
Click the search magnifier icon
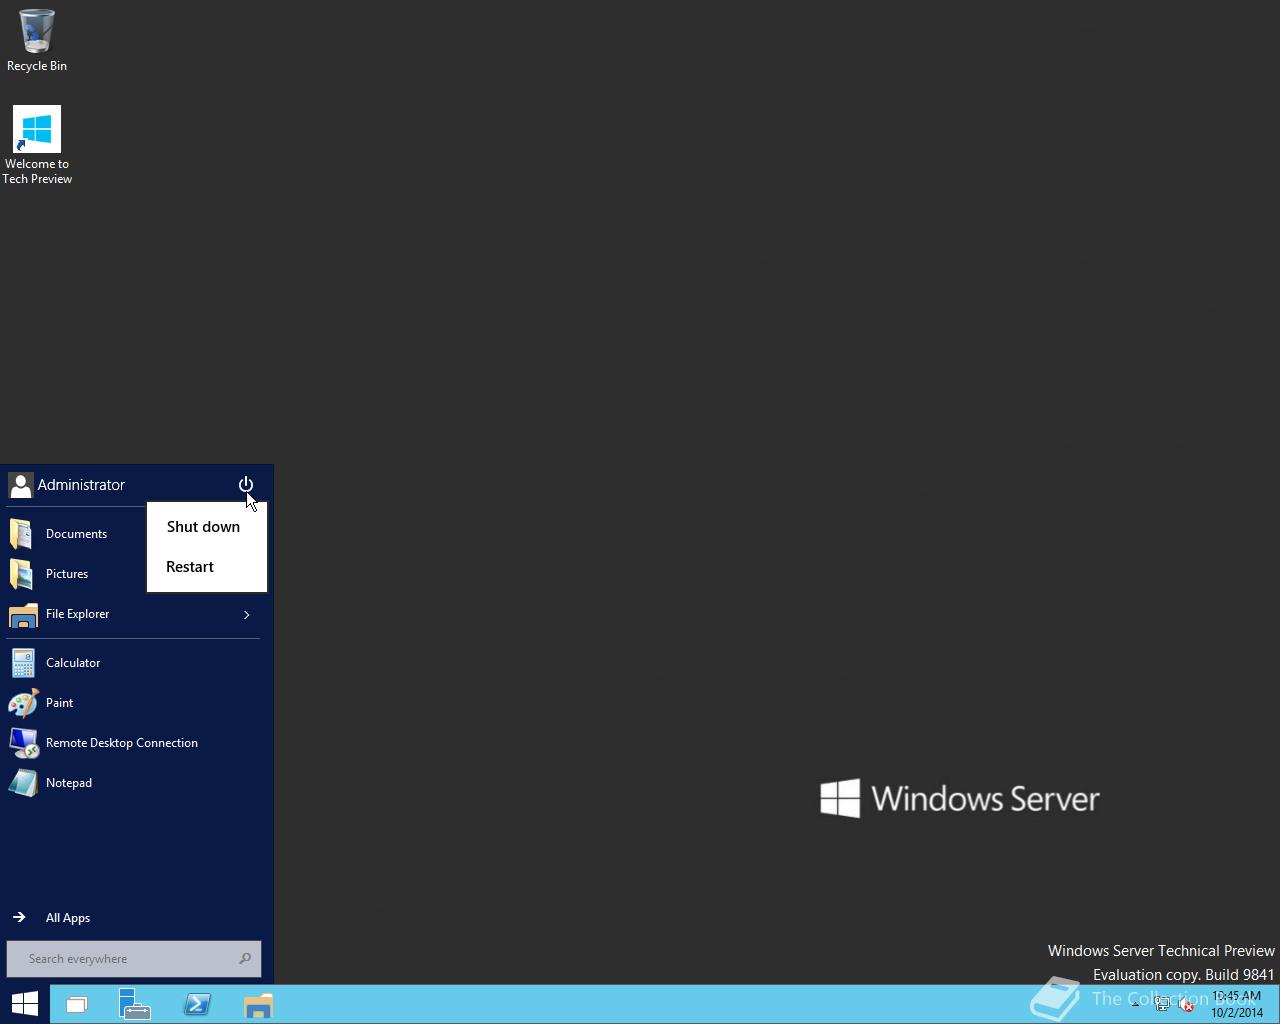245,958
